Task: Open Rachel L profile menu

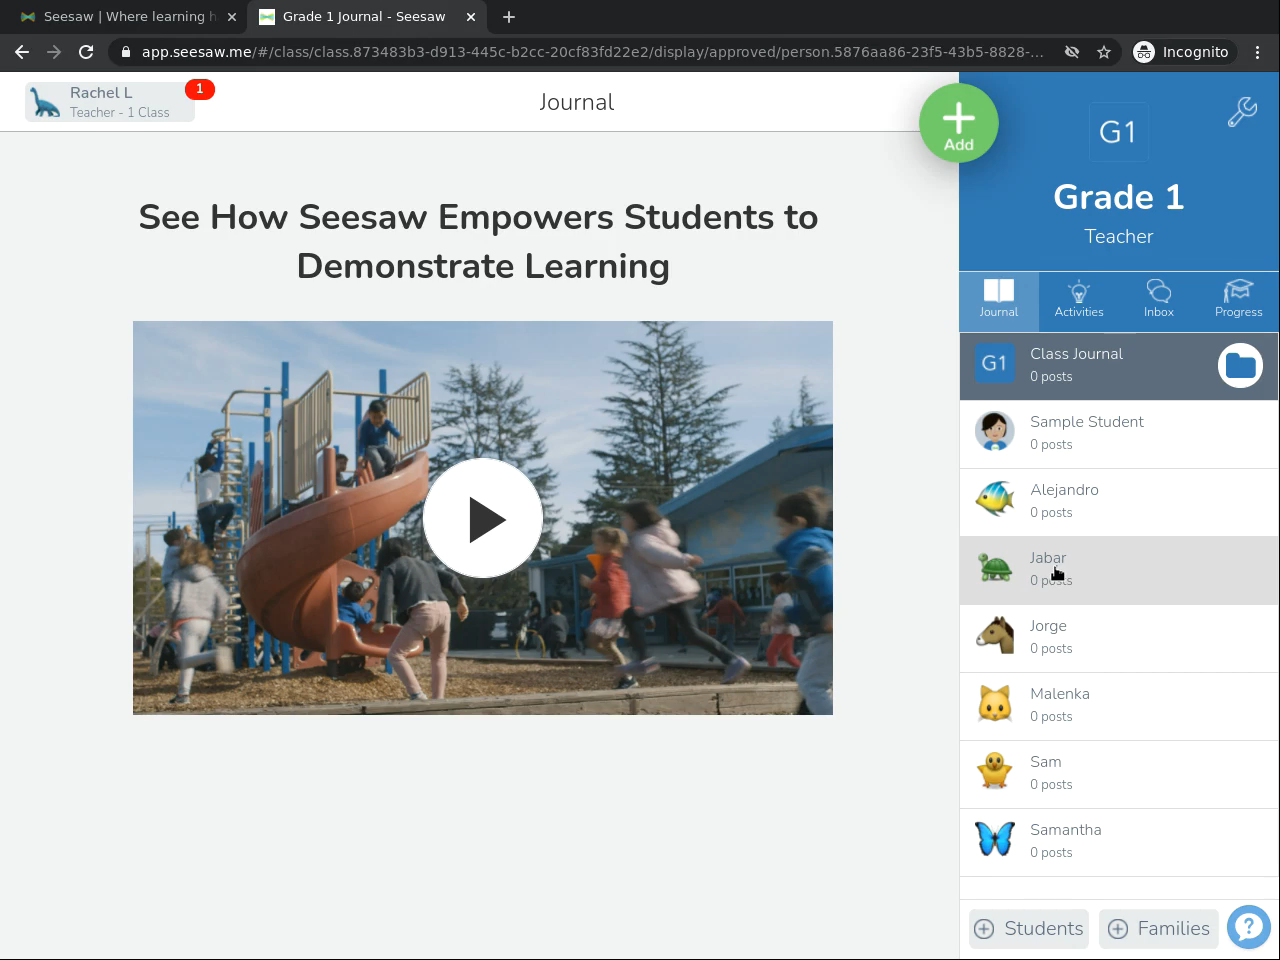Action: (110, 102)
